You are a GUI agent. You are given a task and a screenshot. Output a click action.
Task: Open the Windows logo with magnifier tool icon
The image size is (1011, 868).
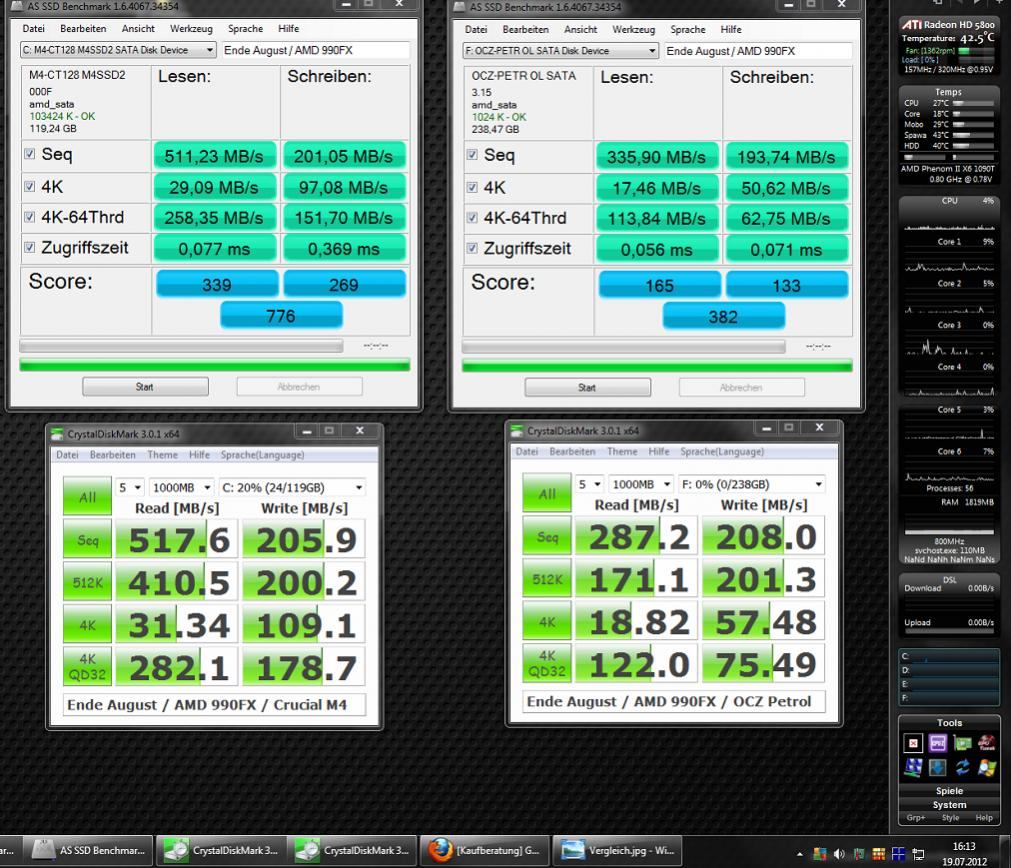986,767
